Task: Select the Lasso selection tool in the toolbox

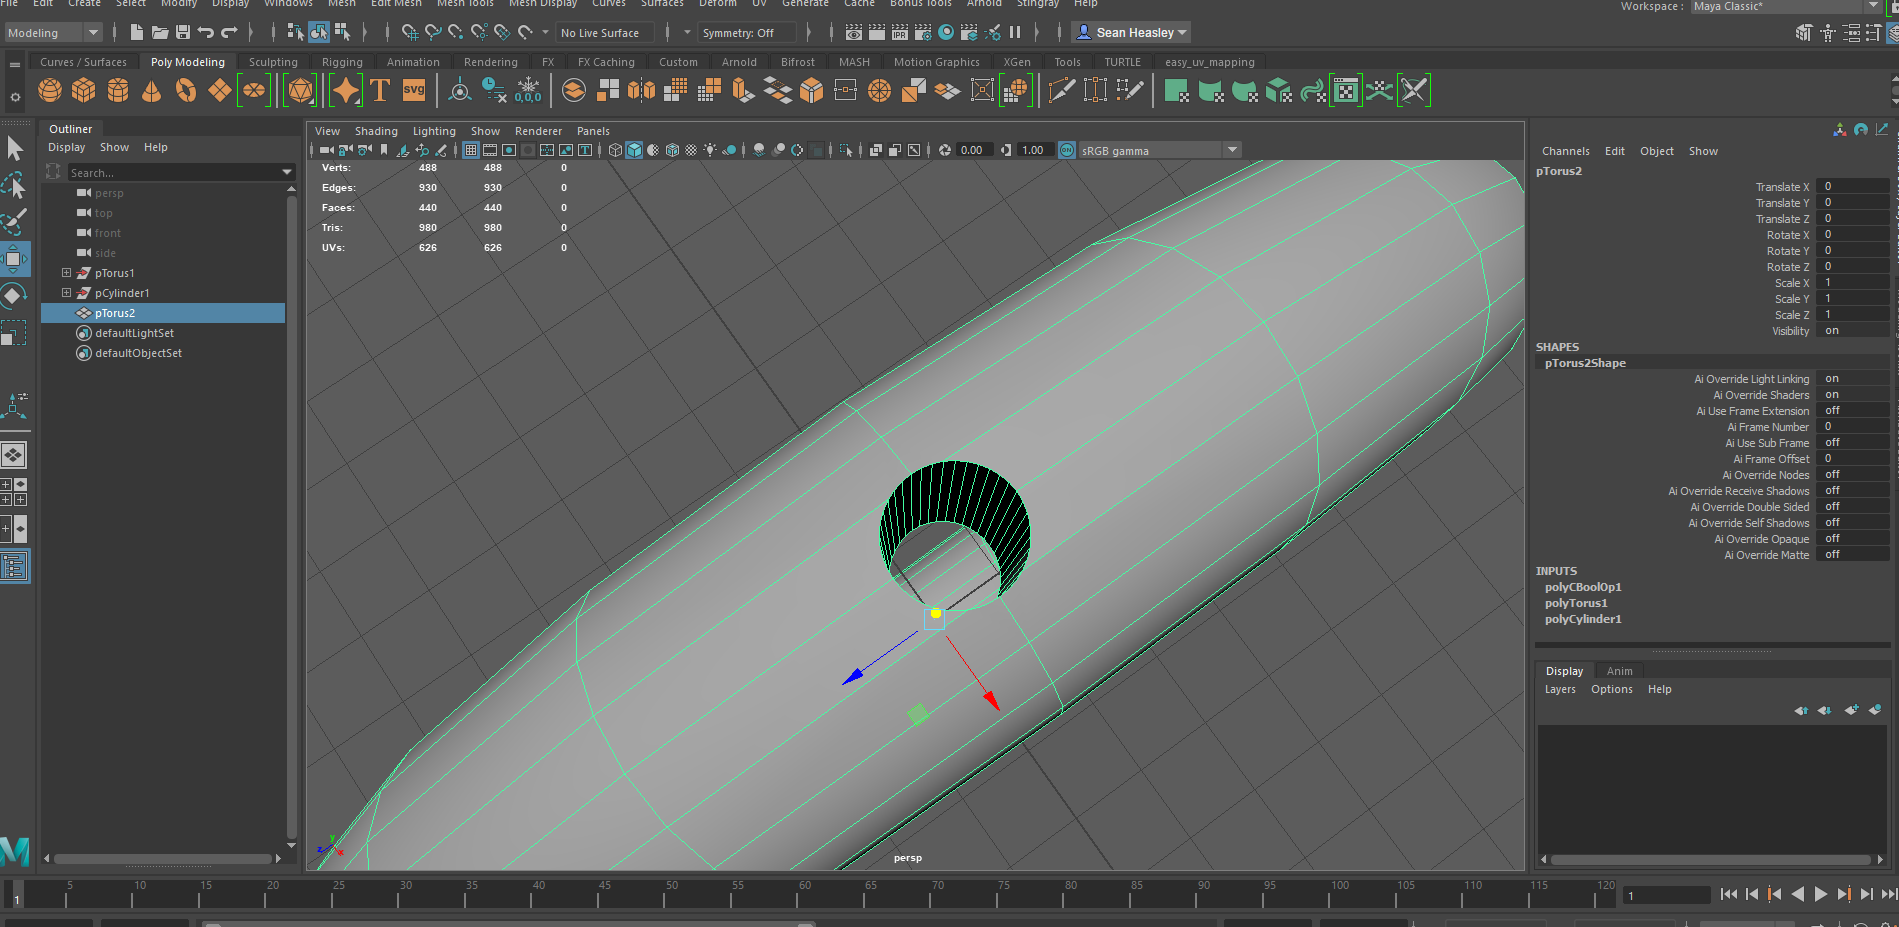Action: tap(14, 185)
